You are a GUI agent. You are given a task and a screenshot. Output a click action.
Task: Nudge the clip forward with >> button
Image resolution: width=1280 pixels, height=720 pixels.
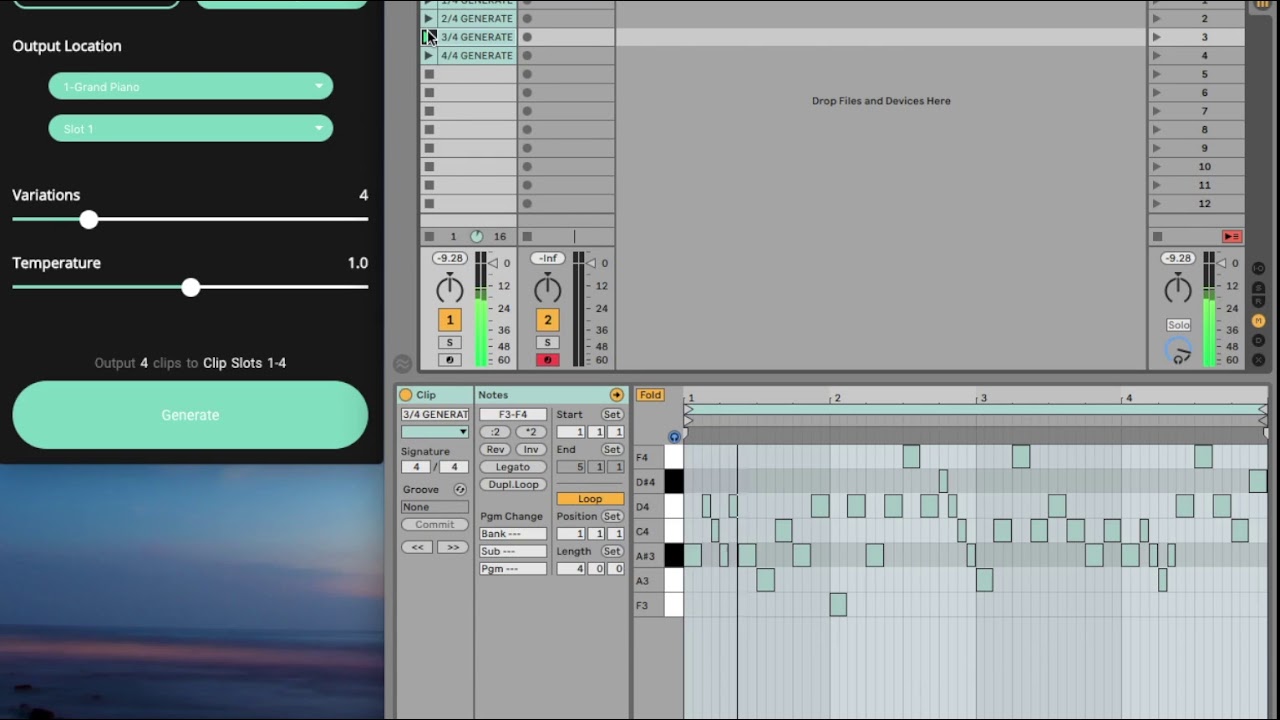[453, 547]
